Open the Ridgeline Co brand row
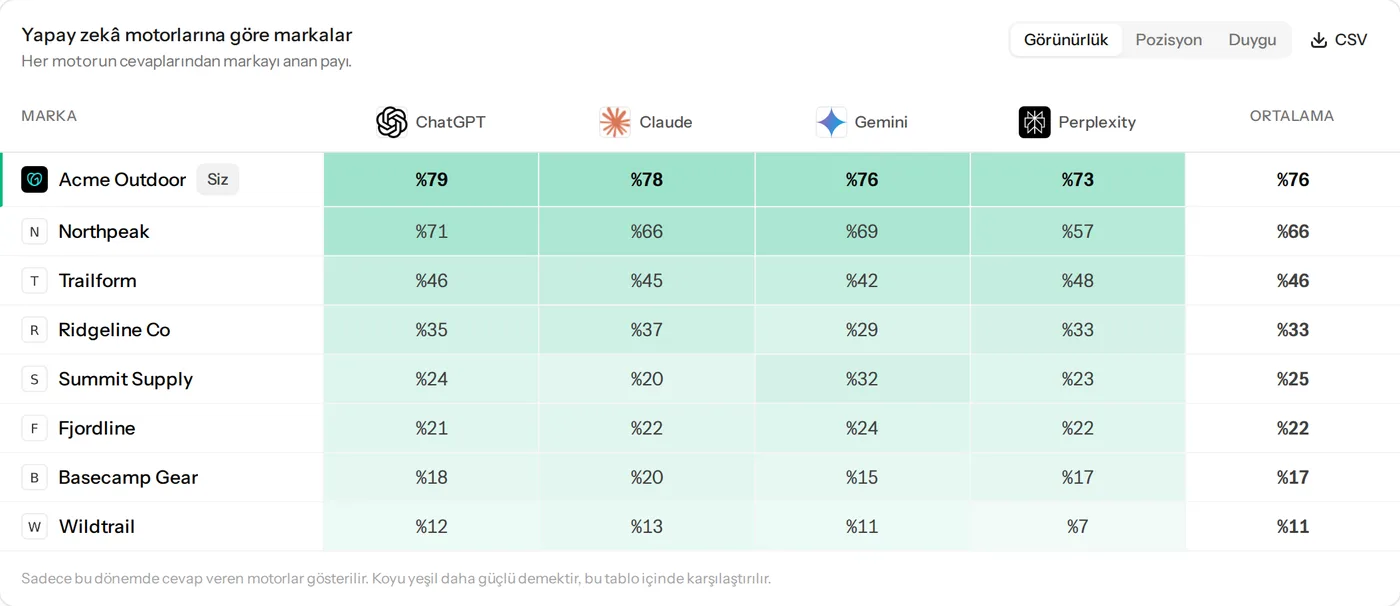 [700, 330]
